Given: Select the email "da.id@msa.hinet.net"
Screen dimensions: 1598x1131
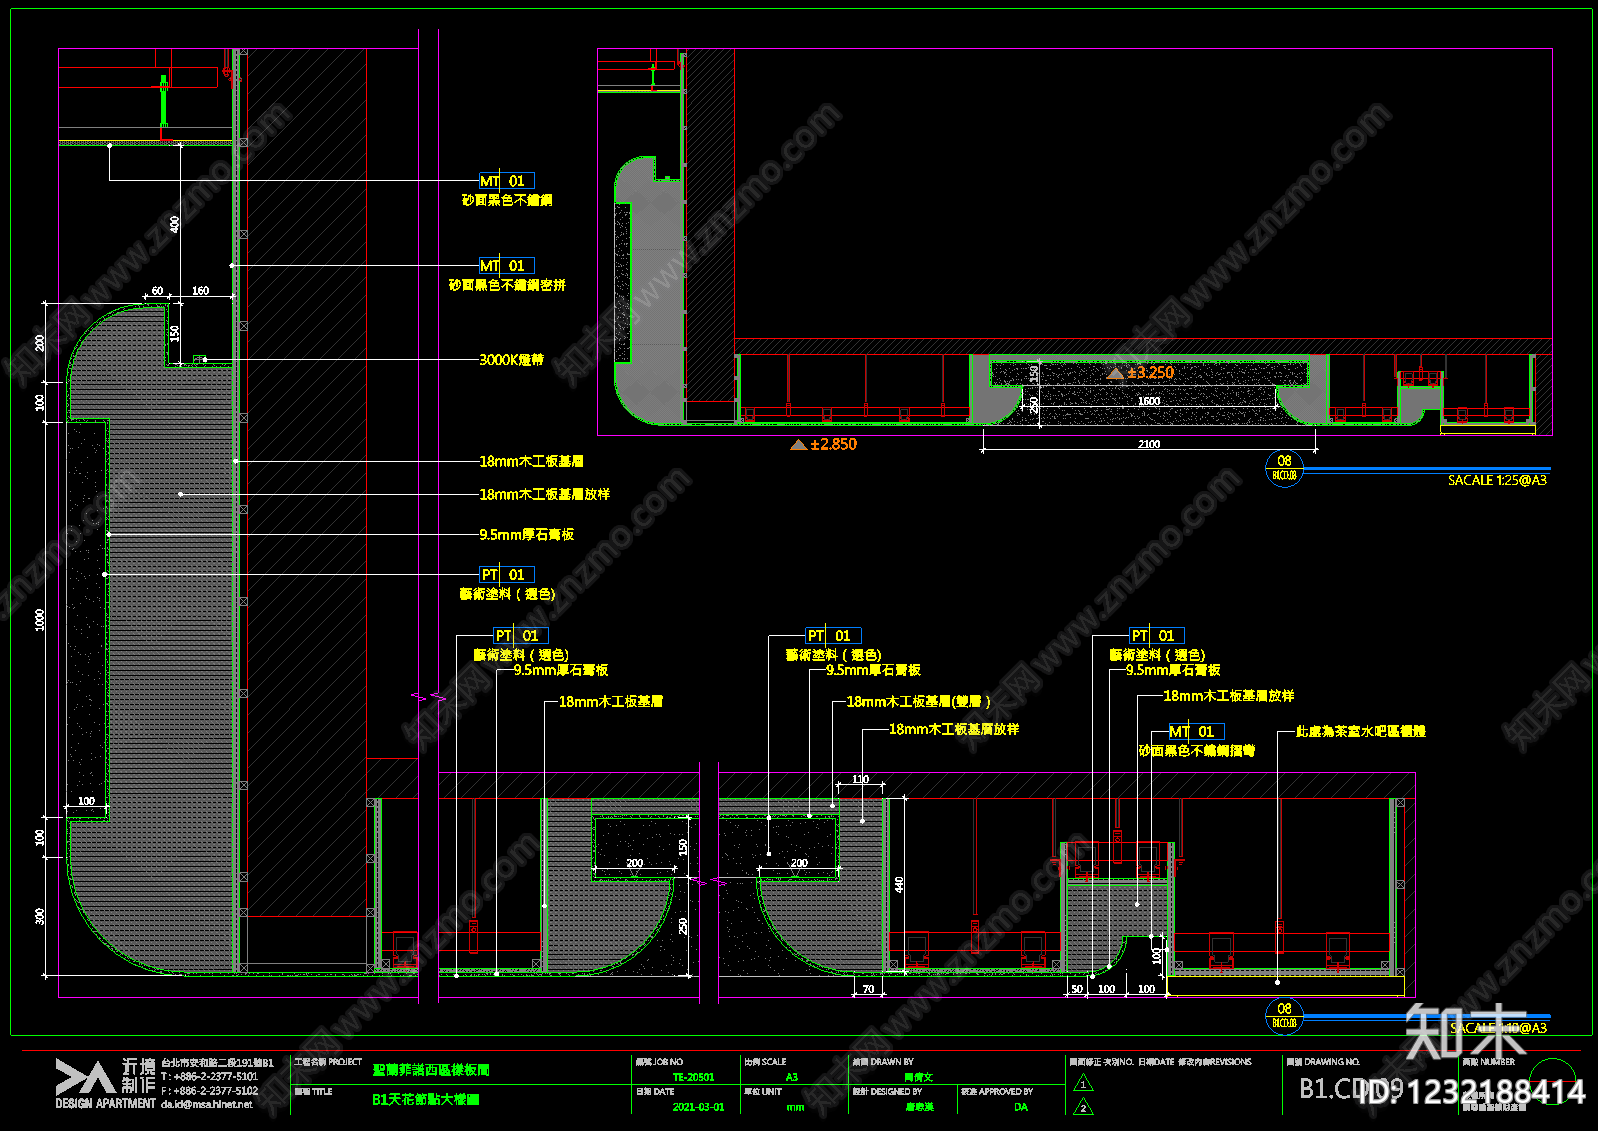Looking at the screenshot, I should pyautogui.click(x=207, y=1104).
